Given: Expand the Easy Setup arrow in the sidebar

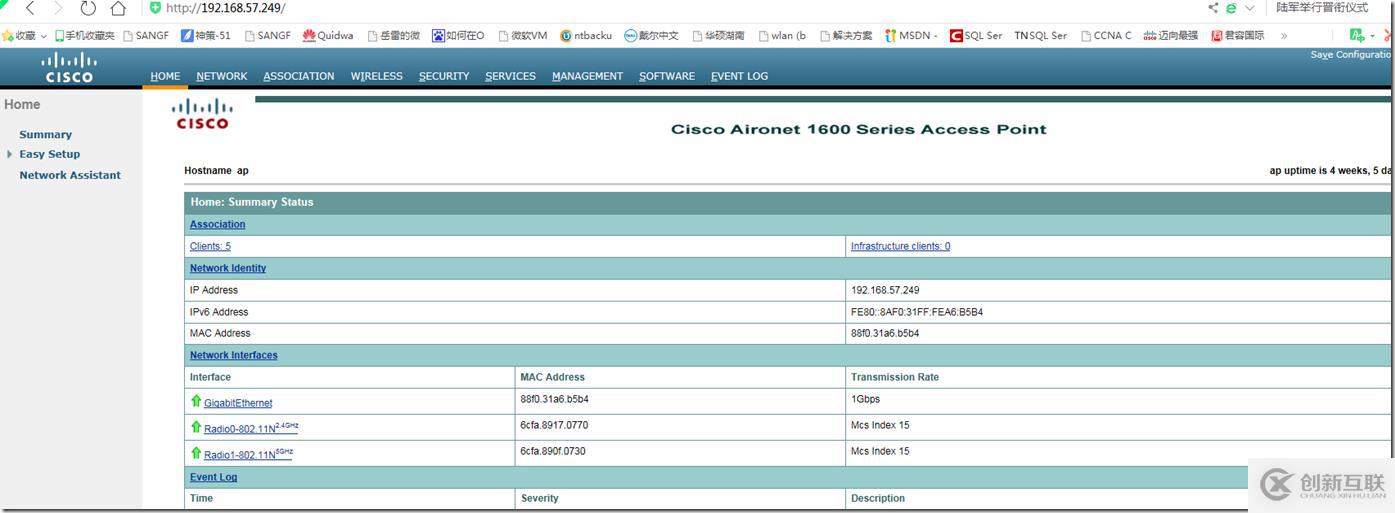Looking at the screenshot, I should 10,154.
